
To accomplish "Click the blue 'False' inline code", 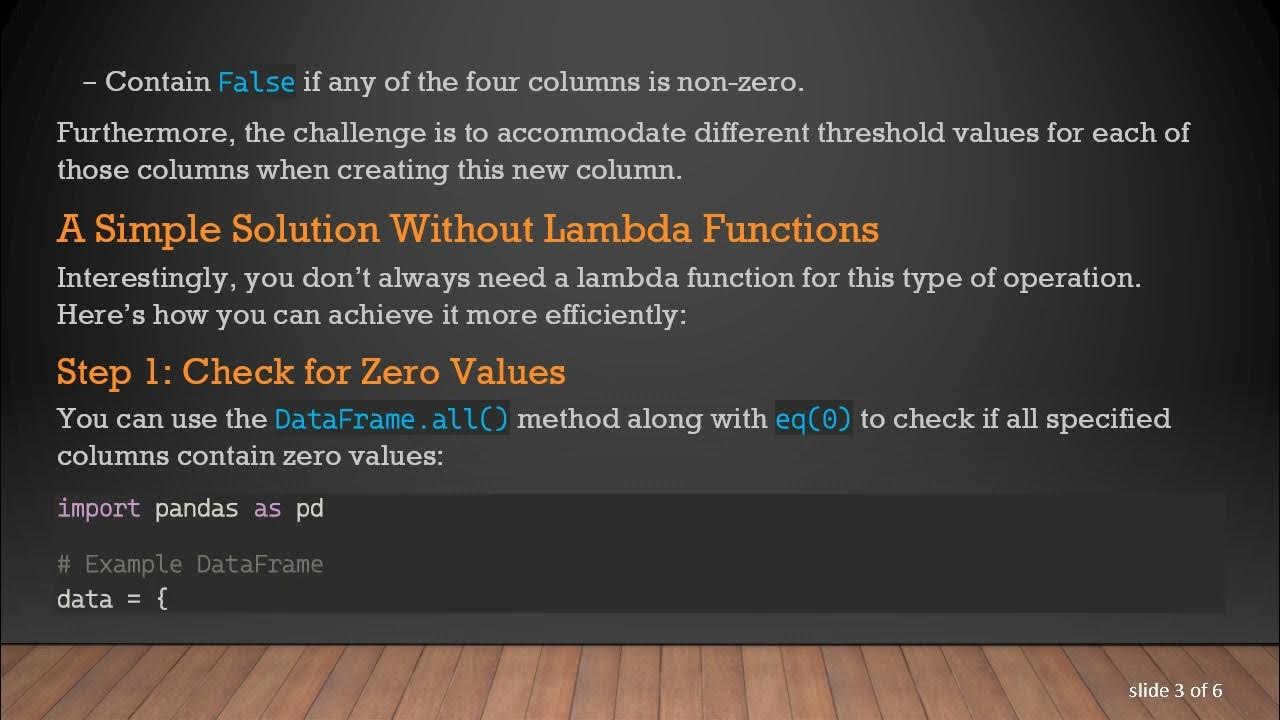I will (x=256, y=82).
